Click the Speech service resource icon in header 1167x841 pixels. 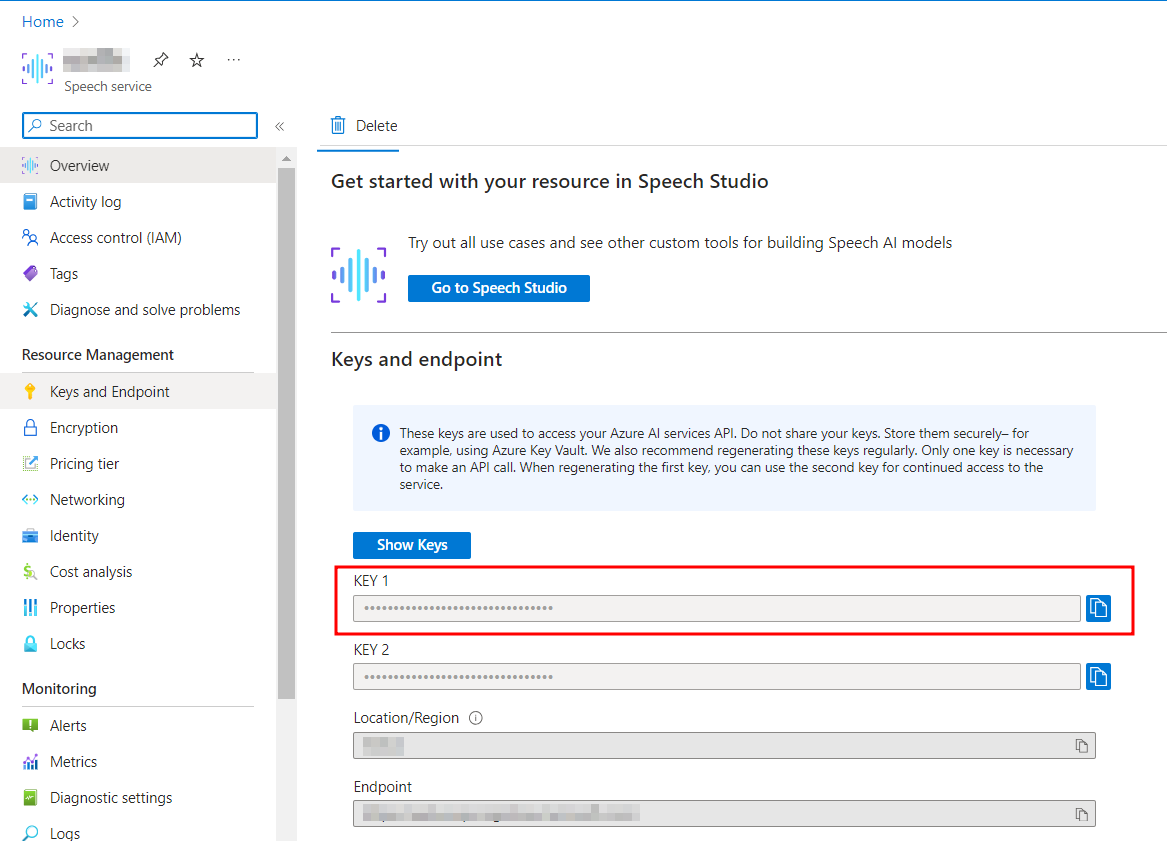pos(37,68)
